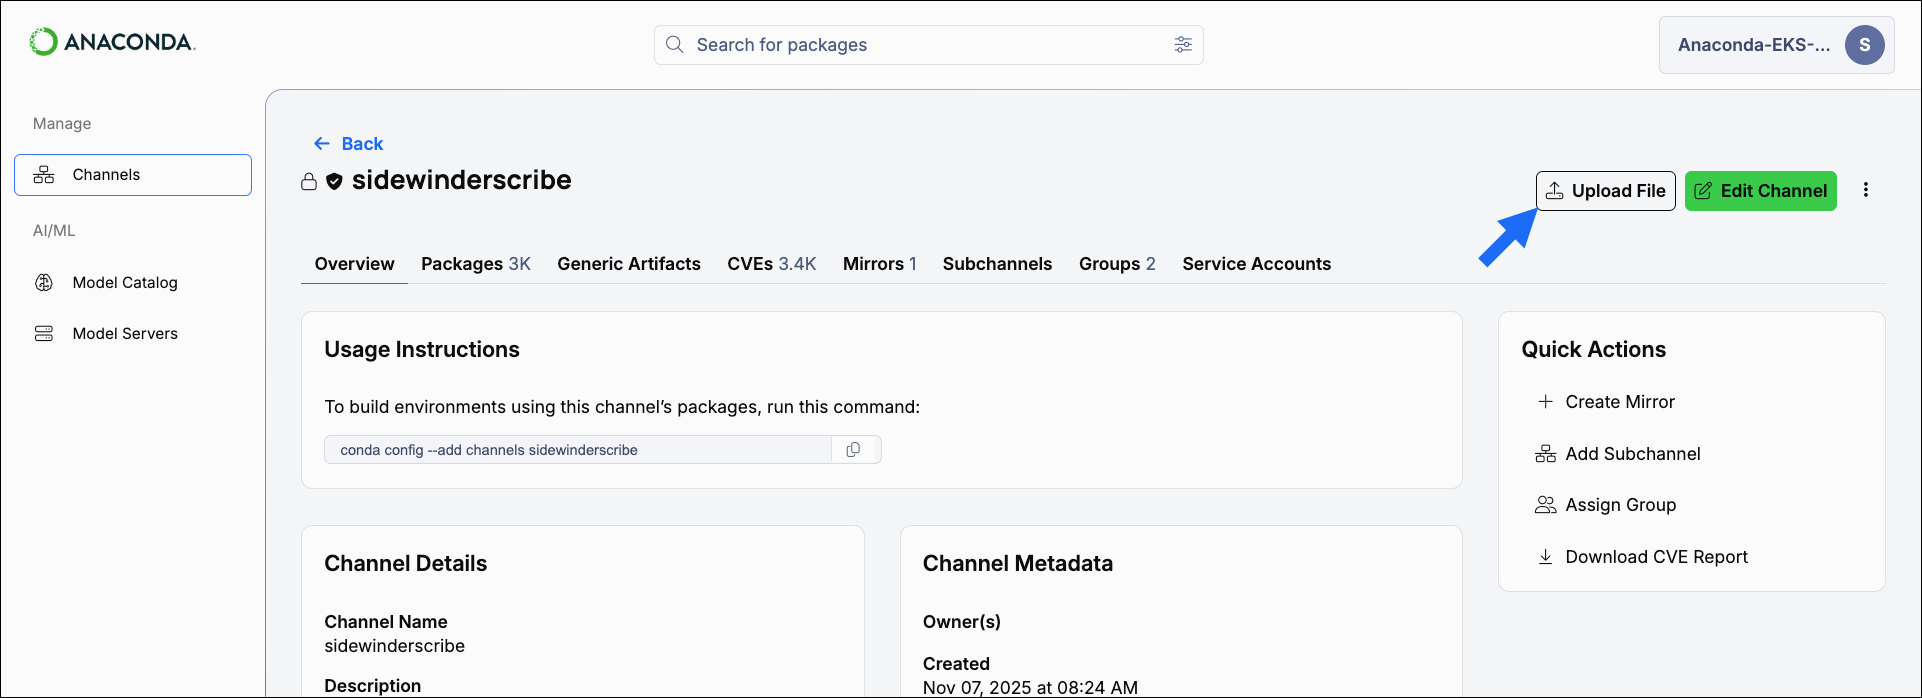Click the Owner(s) label
The height and width of the screenshot is (698, 1922).
[962, 622]
